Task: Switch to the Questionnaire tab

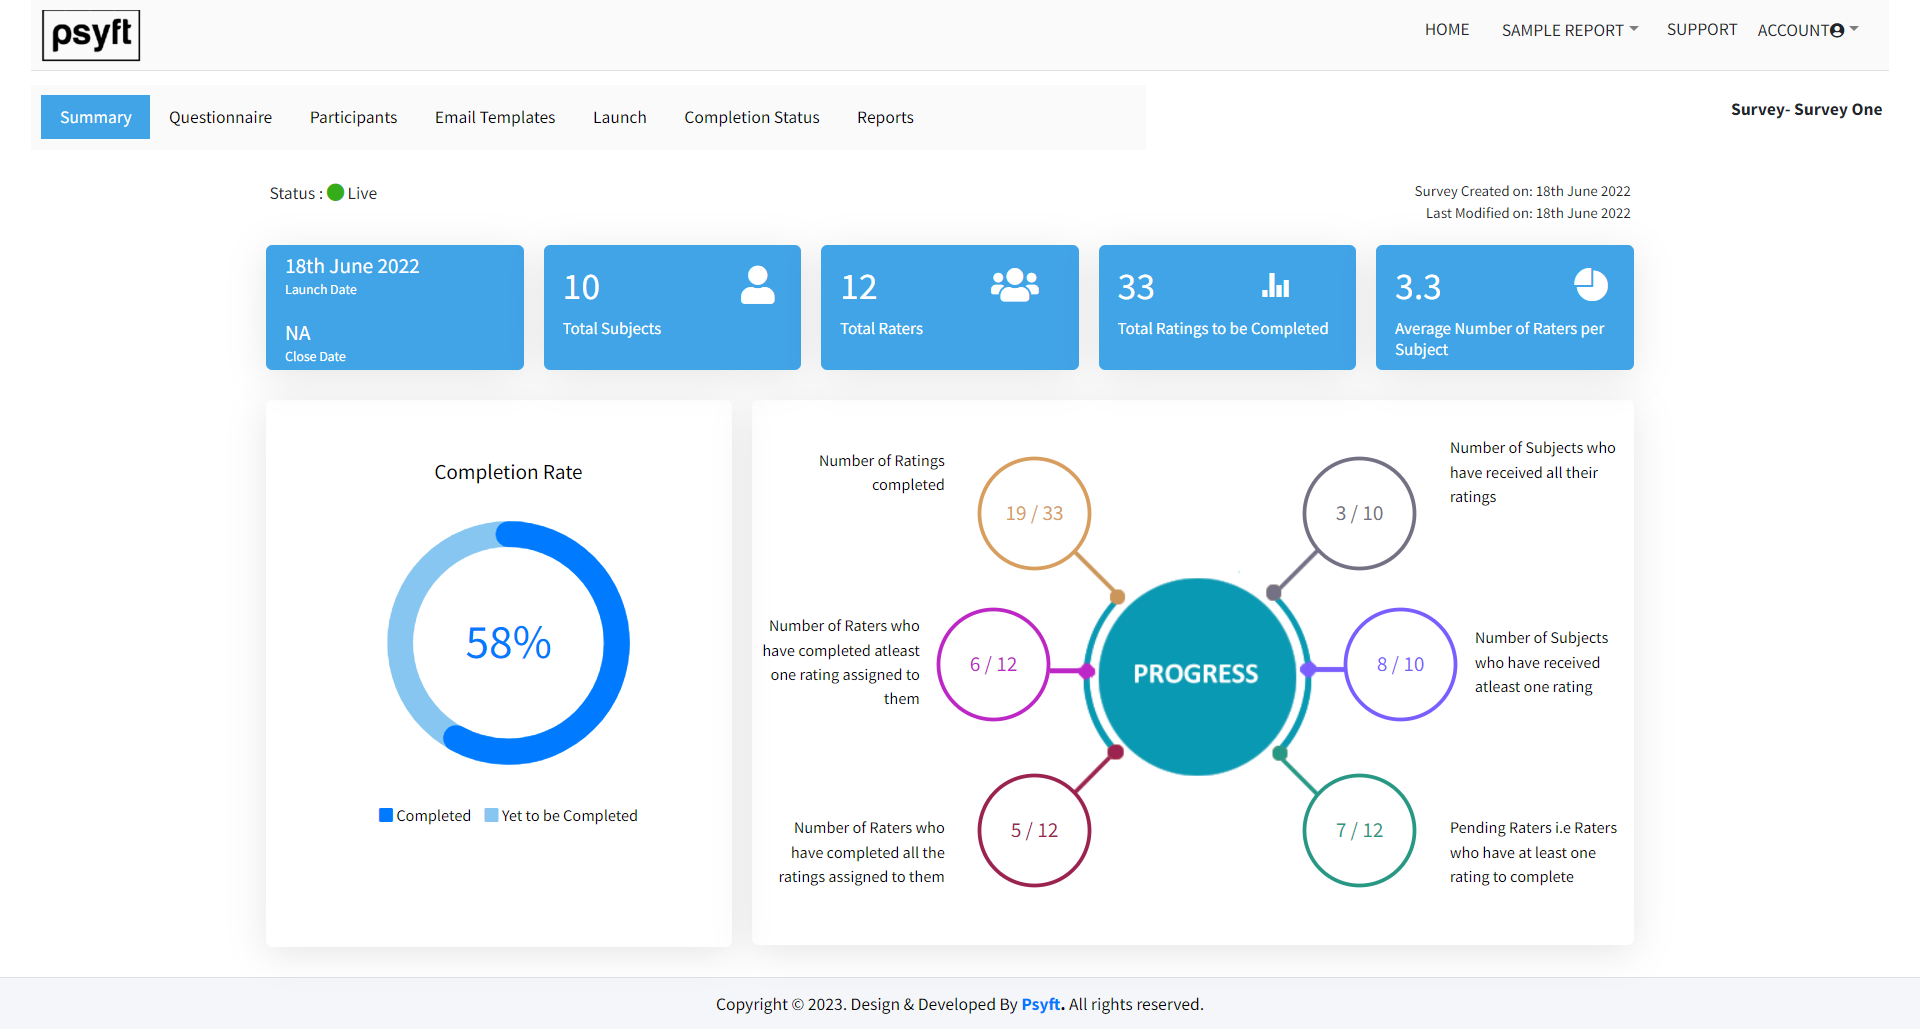Action: click(220, 117)
